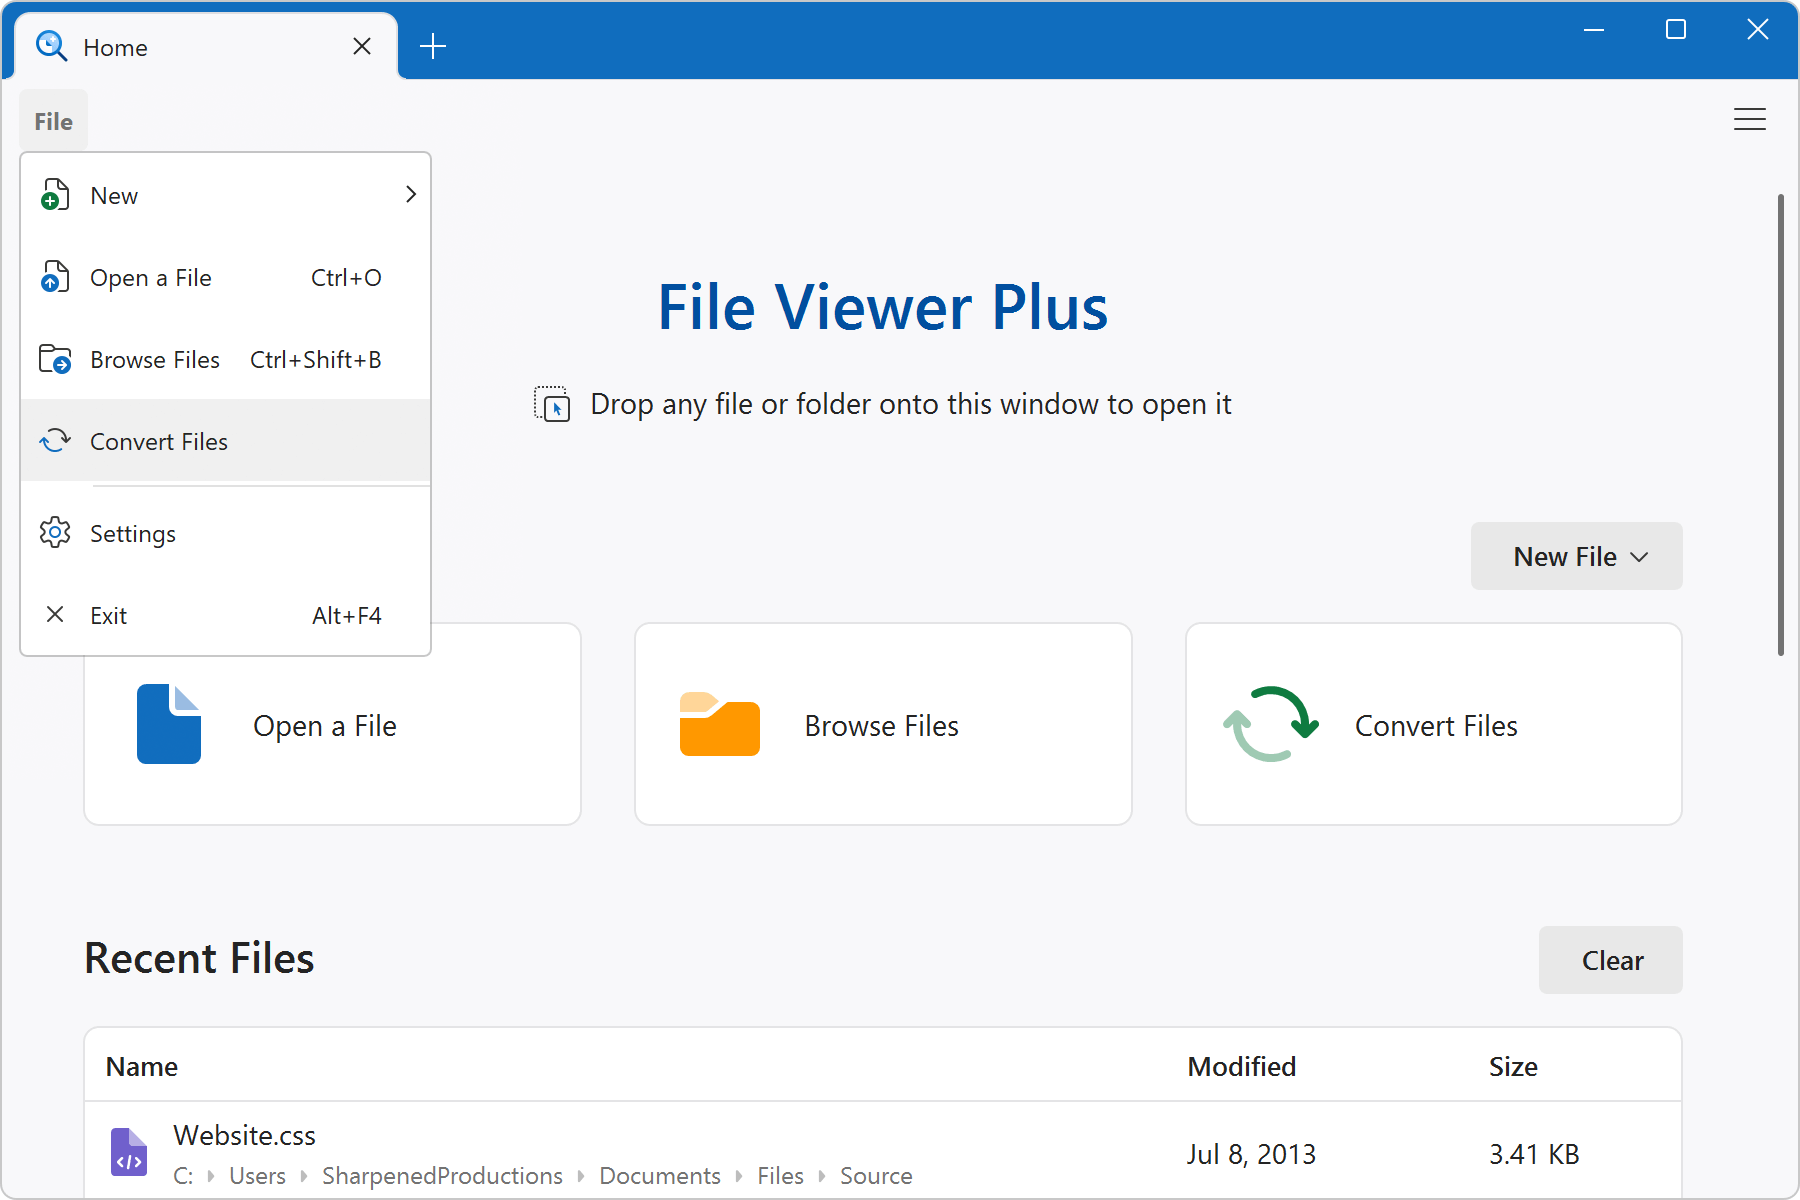Select Exit from the File menu
Image resolution: width=1800 pixels, height=1200 pixels.
108,614
